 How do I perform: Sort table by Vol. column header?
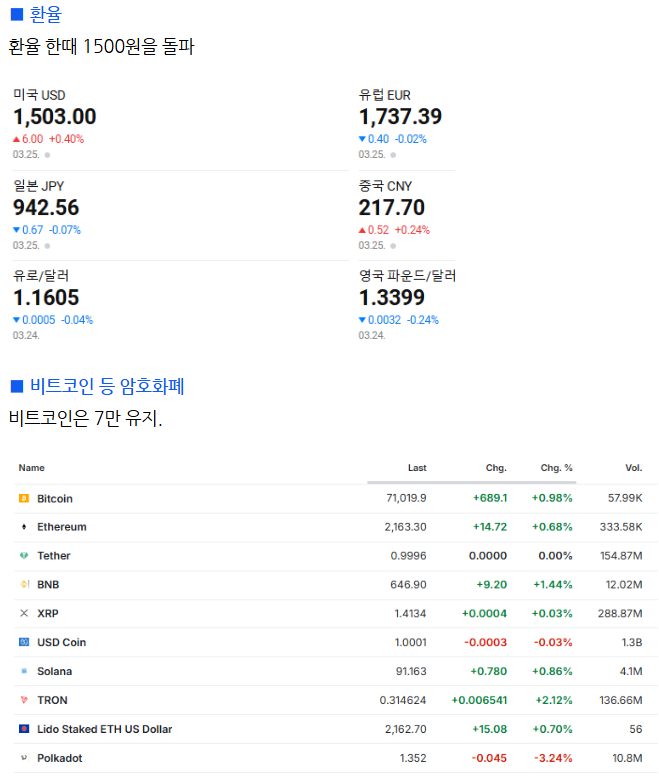point(634,468)
